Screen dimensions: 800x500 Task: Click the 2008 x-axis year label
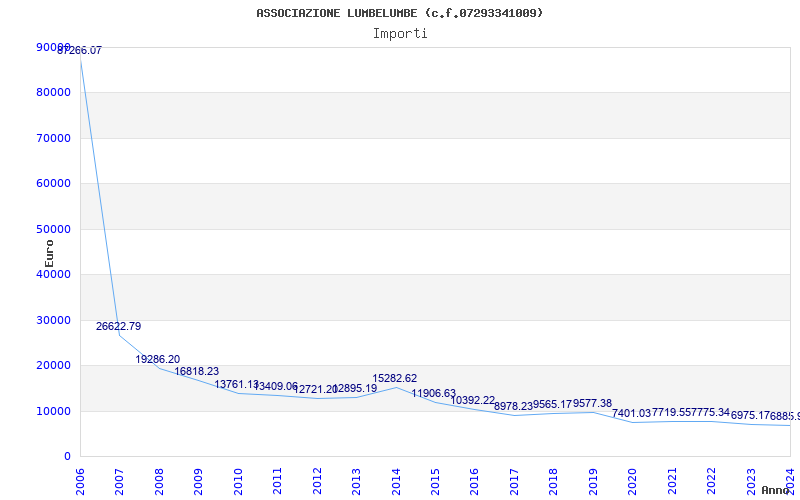click(159, 481)
